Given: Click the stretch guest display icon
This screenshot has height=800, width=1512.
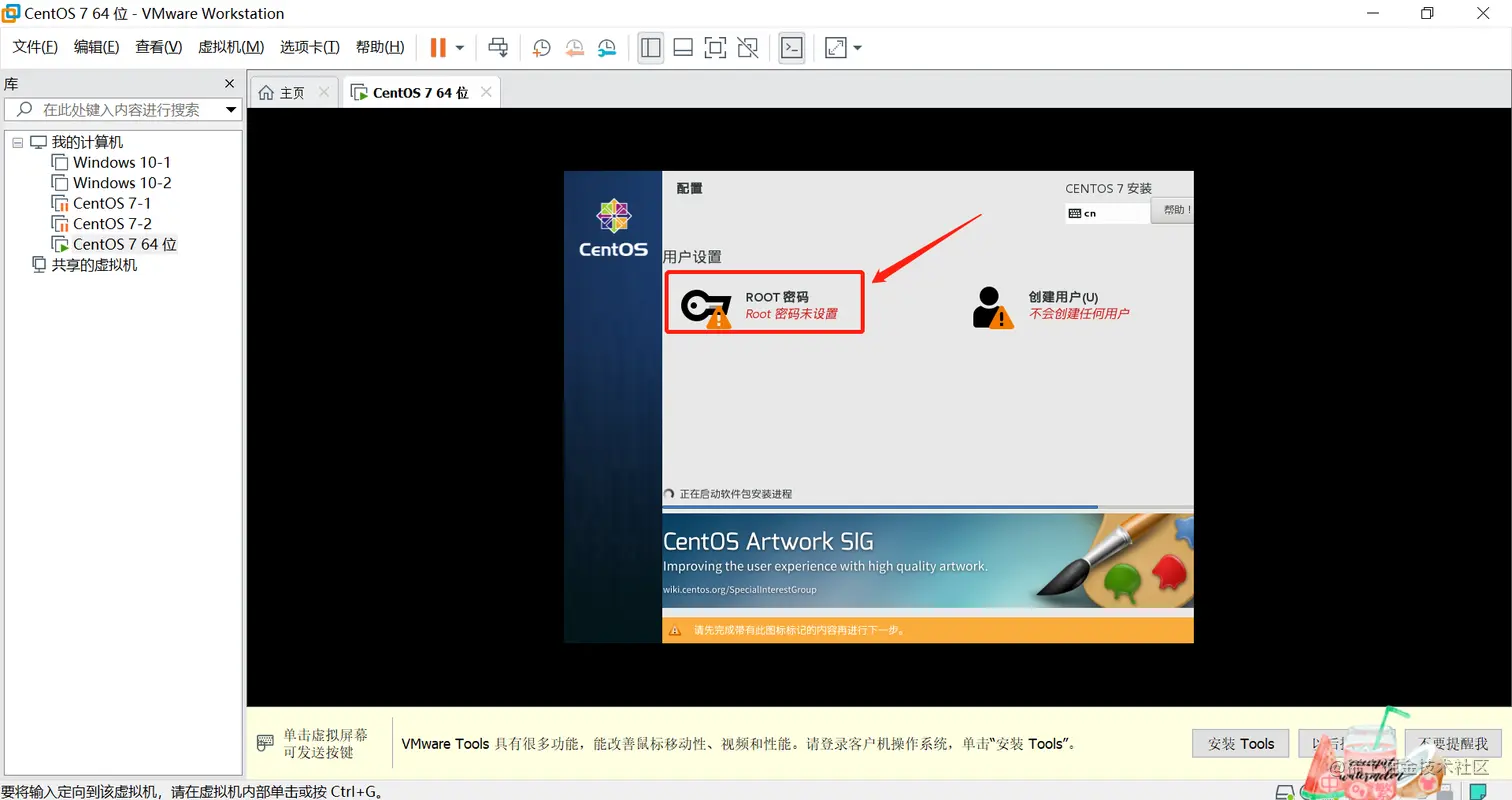Looking at the screenshot, I should (835, 47).
